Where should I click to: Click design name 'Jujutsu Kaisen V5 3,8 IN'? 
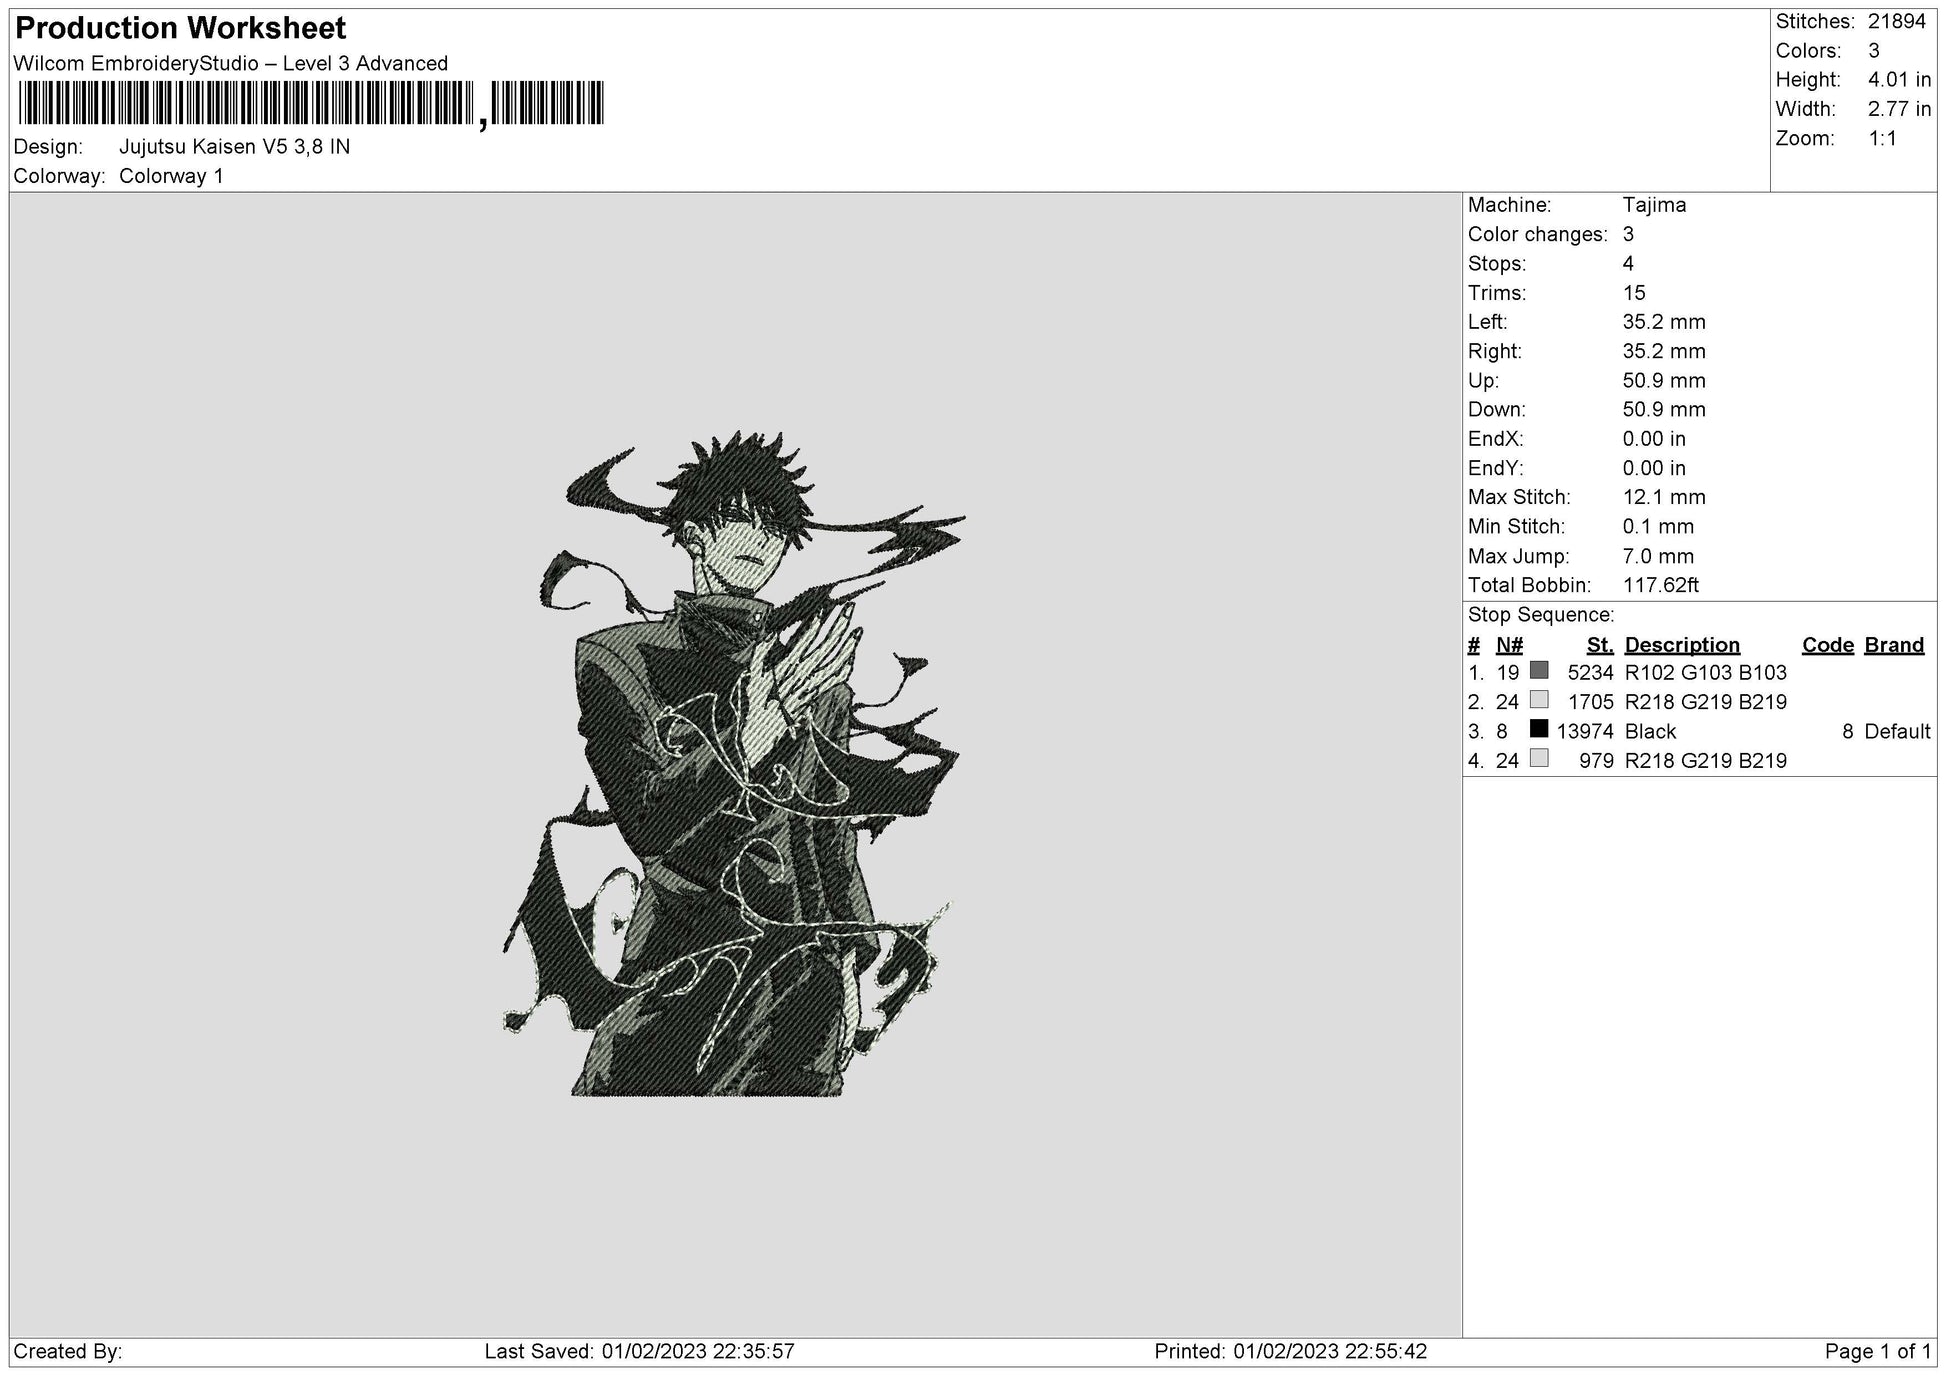click(234, 147)
